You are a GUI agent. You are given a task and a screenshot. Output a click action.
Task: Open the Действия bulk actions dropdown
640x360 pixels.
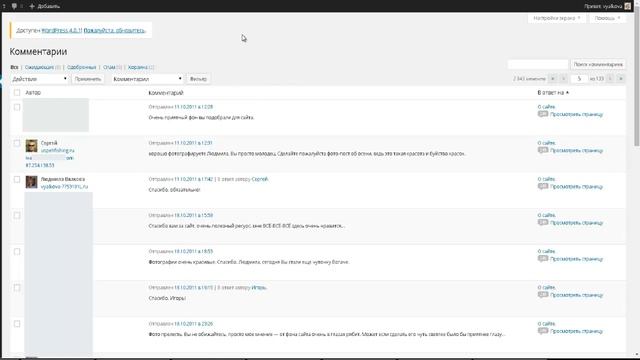coord(39,79)
